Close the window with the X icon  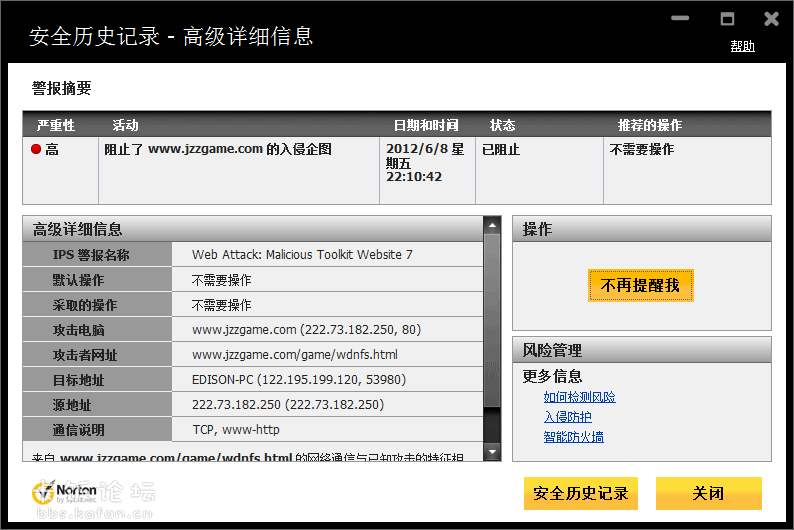(771, 19)
